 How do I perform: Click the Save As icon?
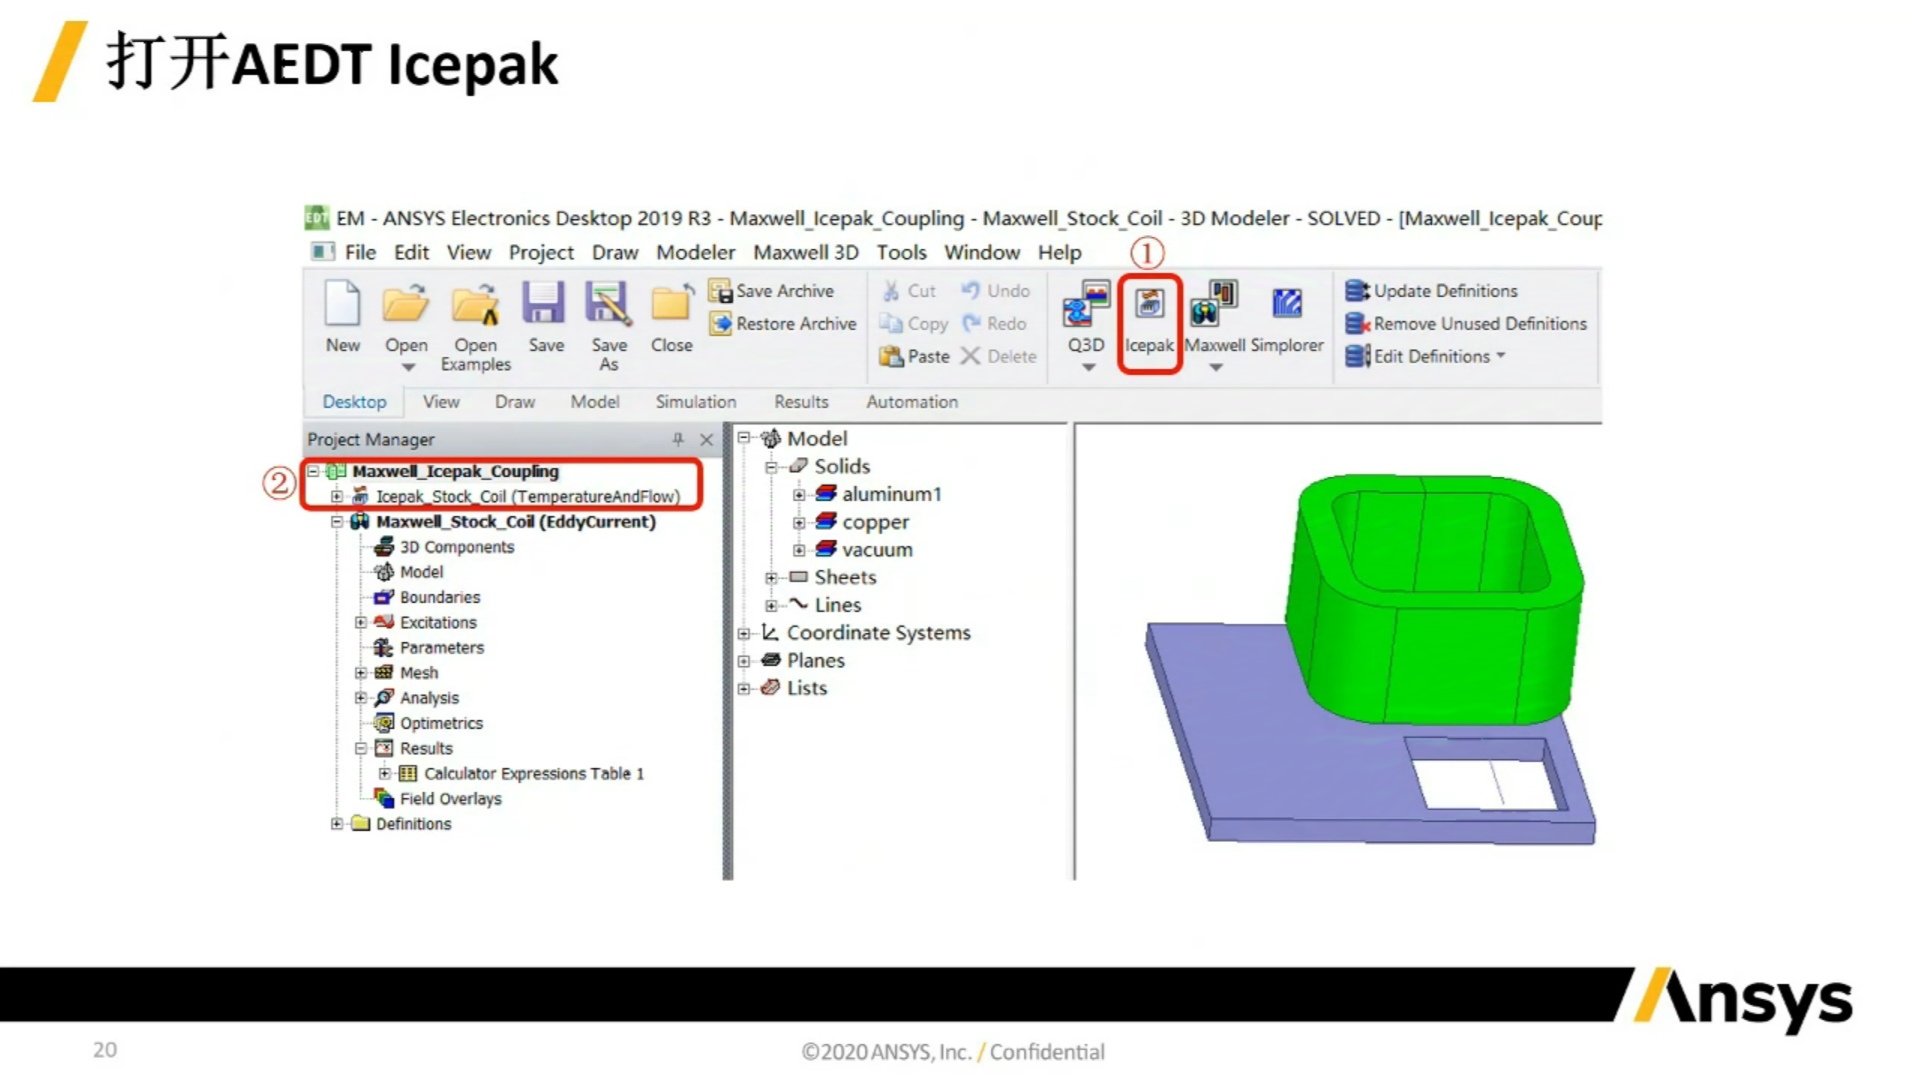pos(608,303)
